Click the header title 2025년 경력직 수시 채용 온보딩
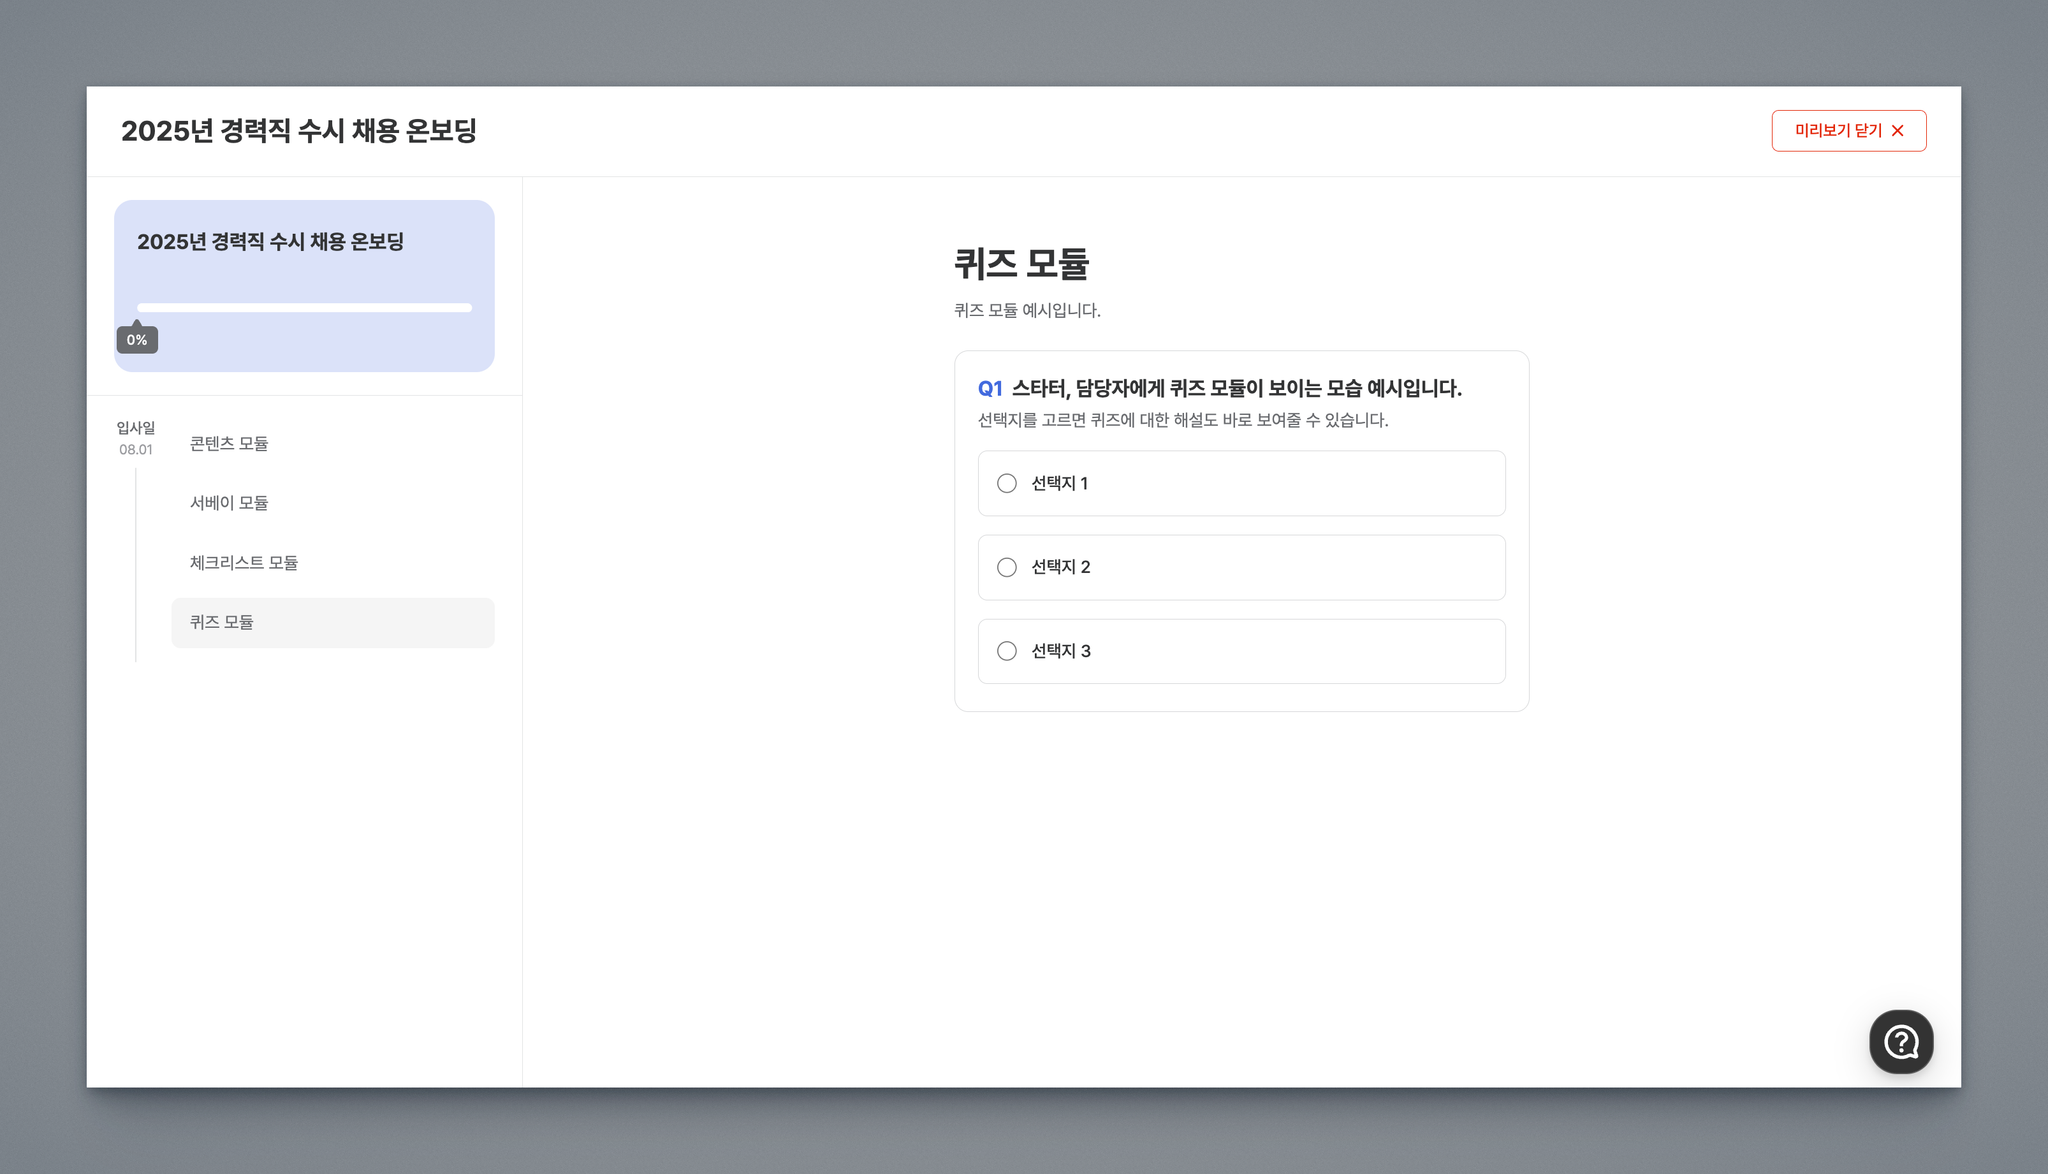The height and width of the screenshot is (1174, 2048). pos(299,131)
